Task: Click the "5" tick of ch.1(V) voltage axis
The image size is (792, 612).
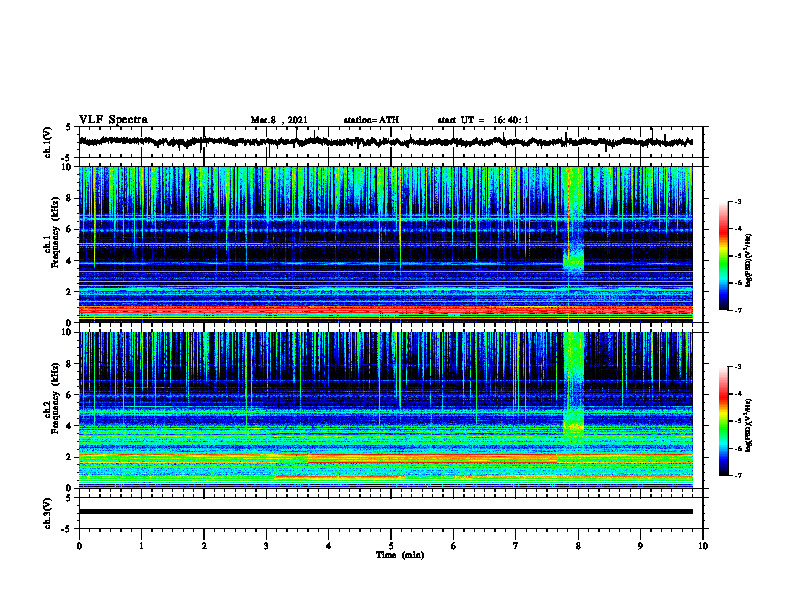Action: tap(68, 128)
